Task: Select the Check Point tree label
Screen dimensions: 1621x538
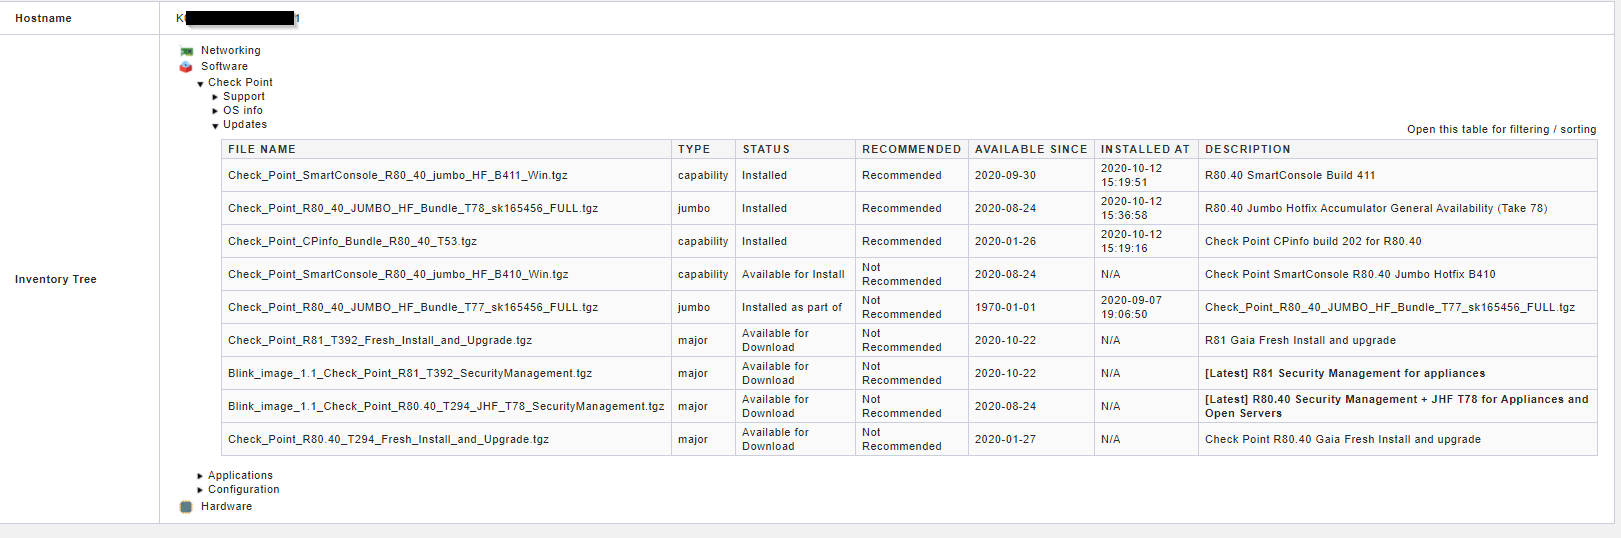Action: click(240, 82)
